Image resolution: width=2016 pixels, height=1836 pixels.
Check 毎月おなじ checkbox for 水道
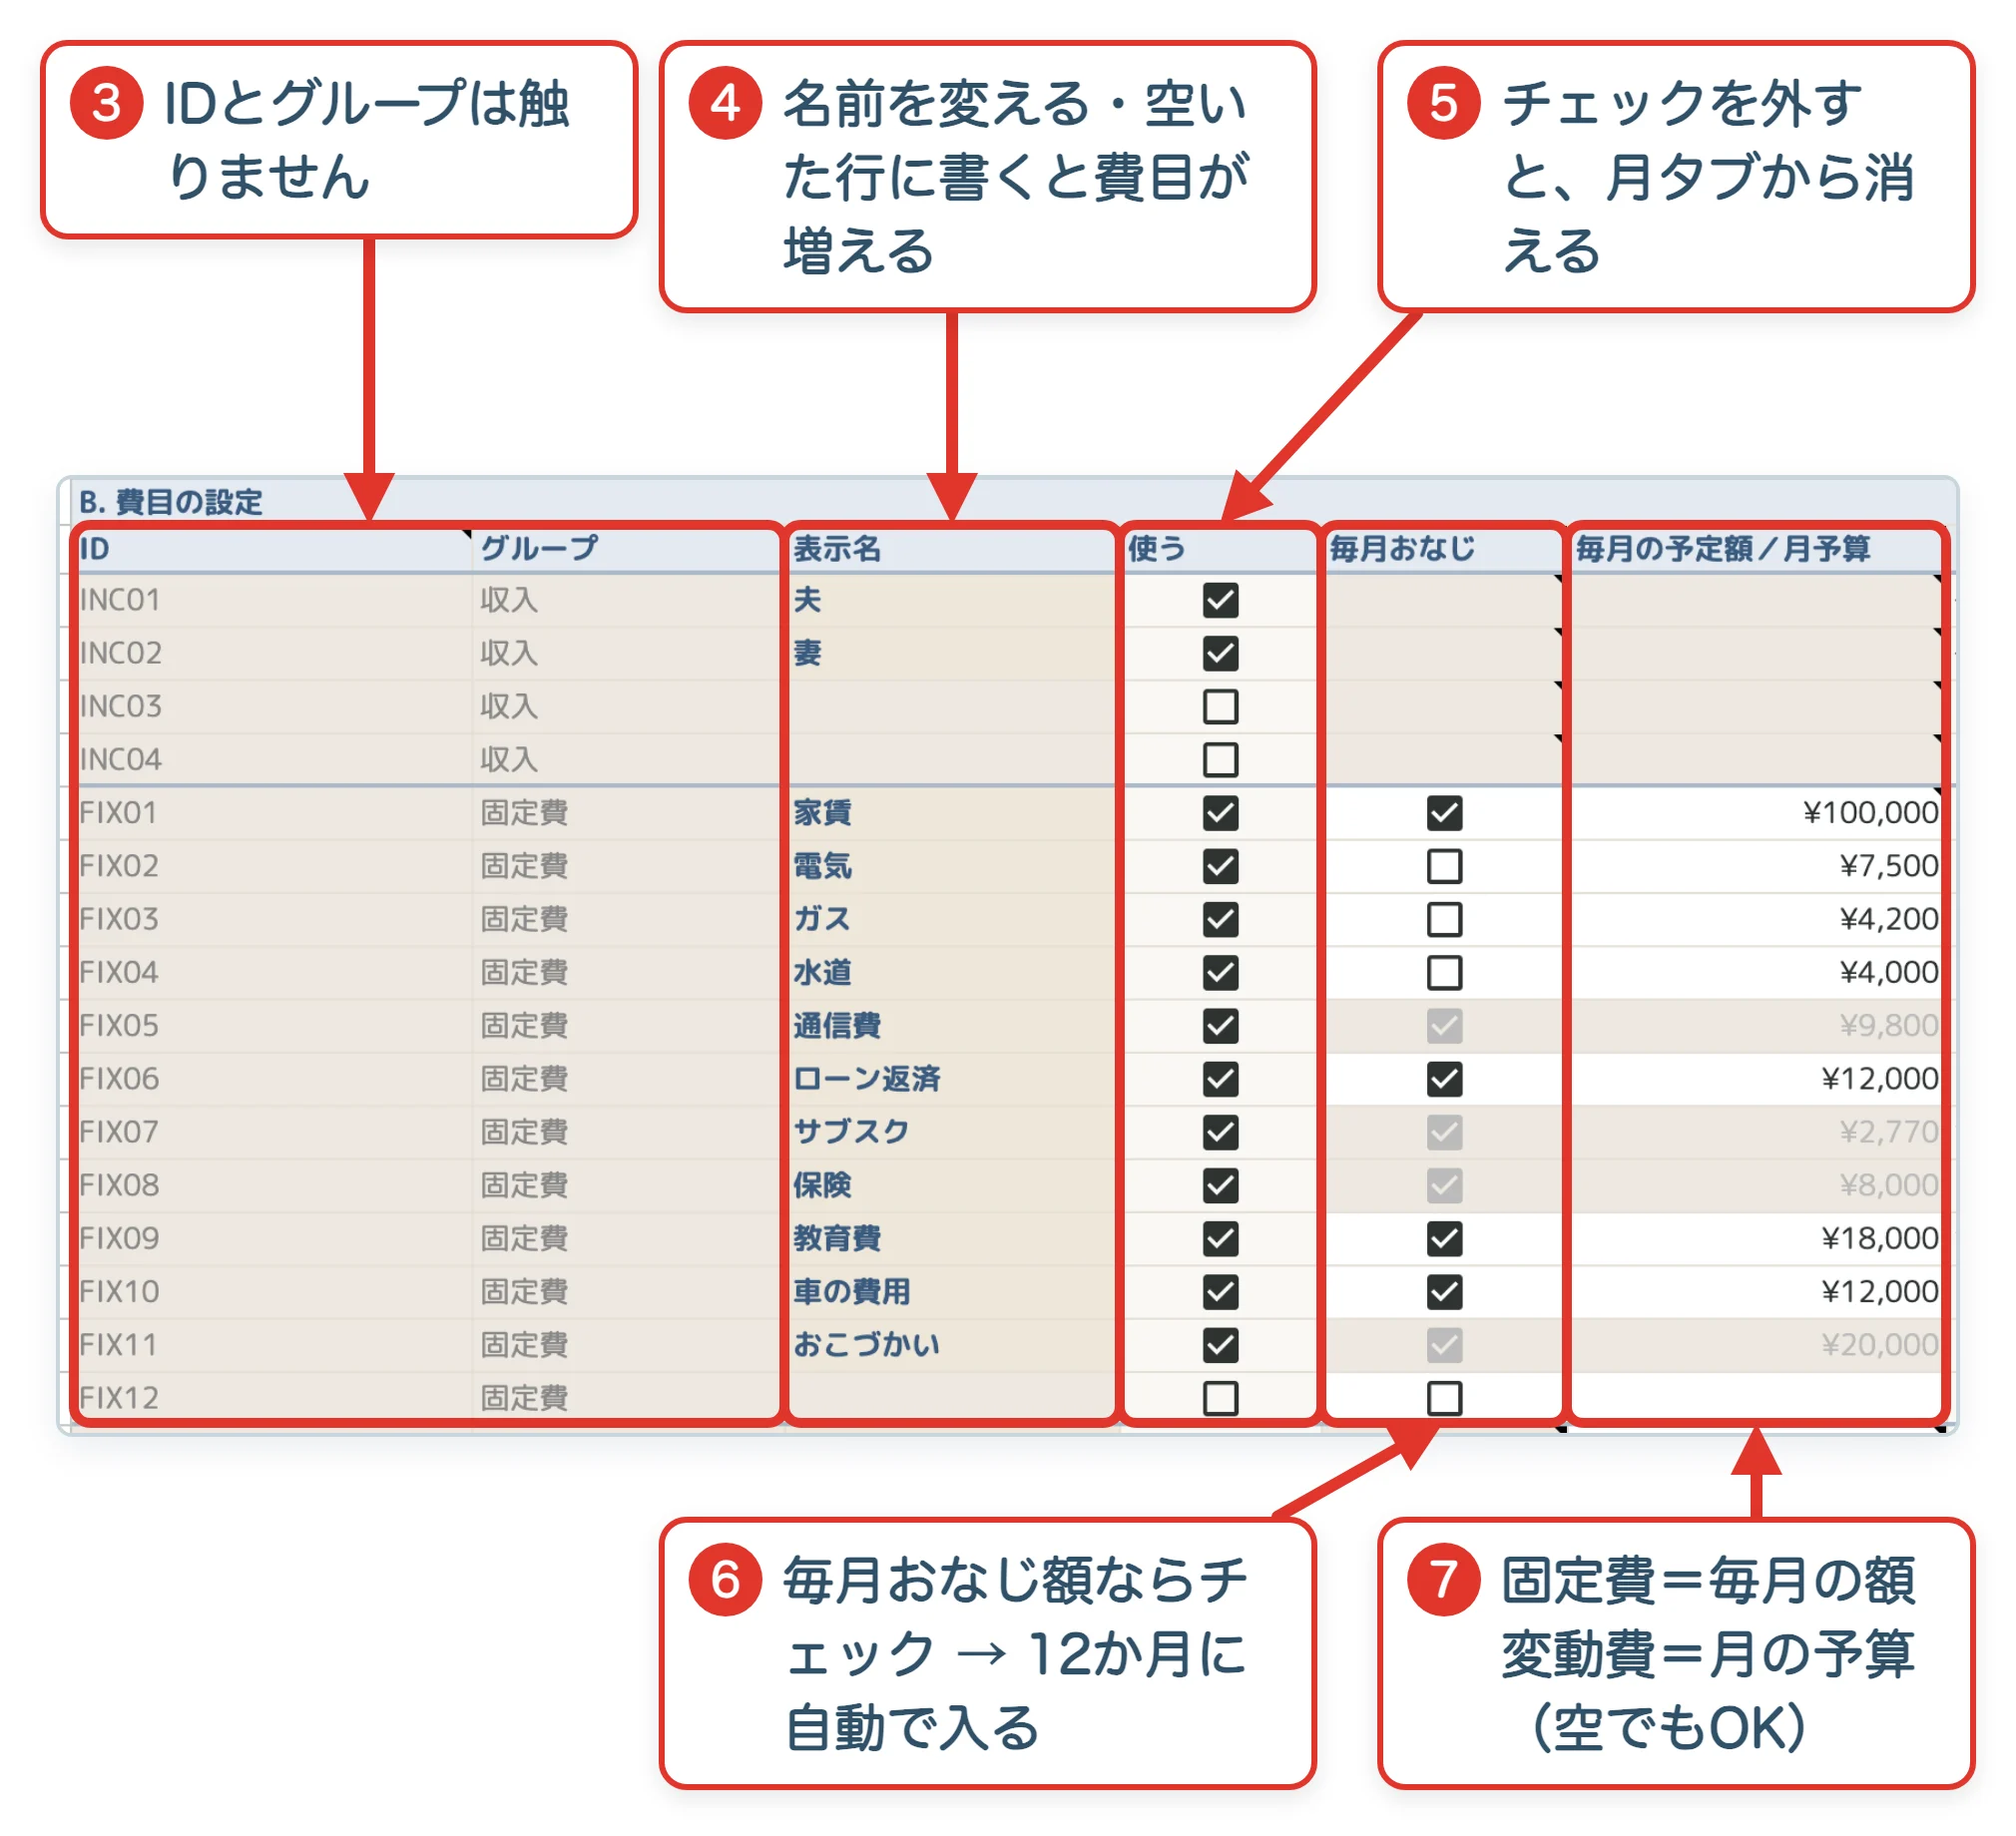1444,972
